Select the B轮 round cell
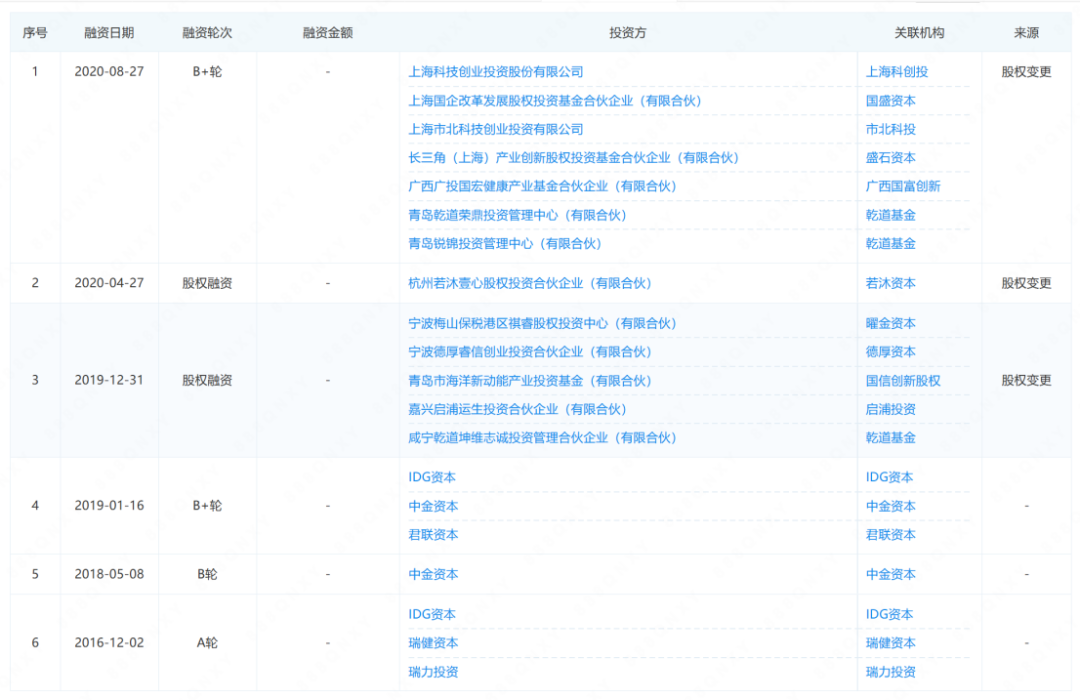Screen dimensions: 1080x700 pos(207,574)
